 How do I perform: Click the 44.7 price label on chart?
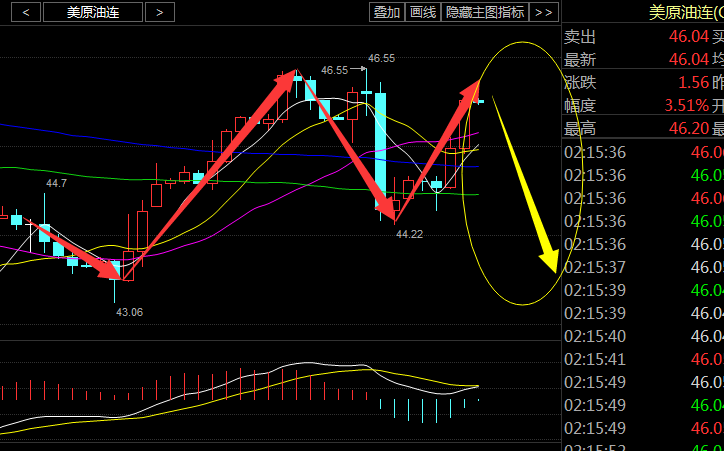[56, 184]
